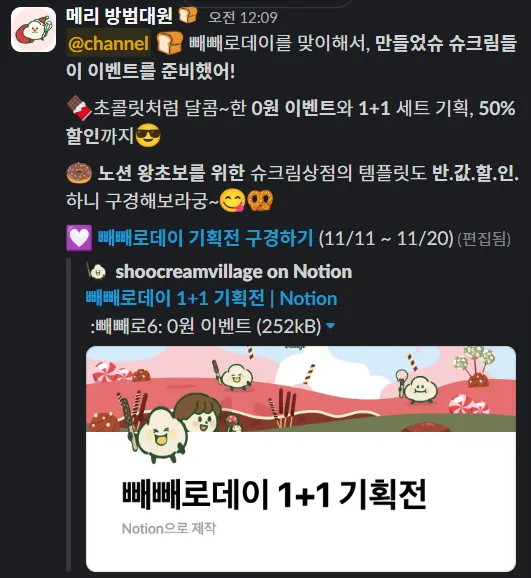Click the pretzel emoji
Screen dimensions: 531x578
click(260, 201)
